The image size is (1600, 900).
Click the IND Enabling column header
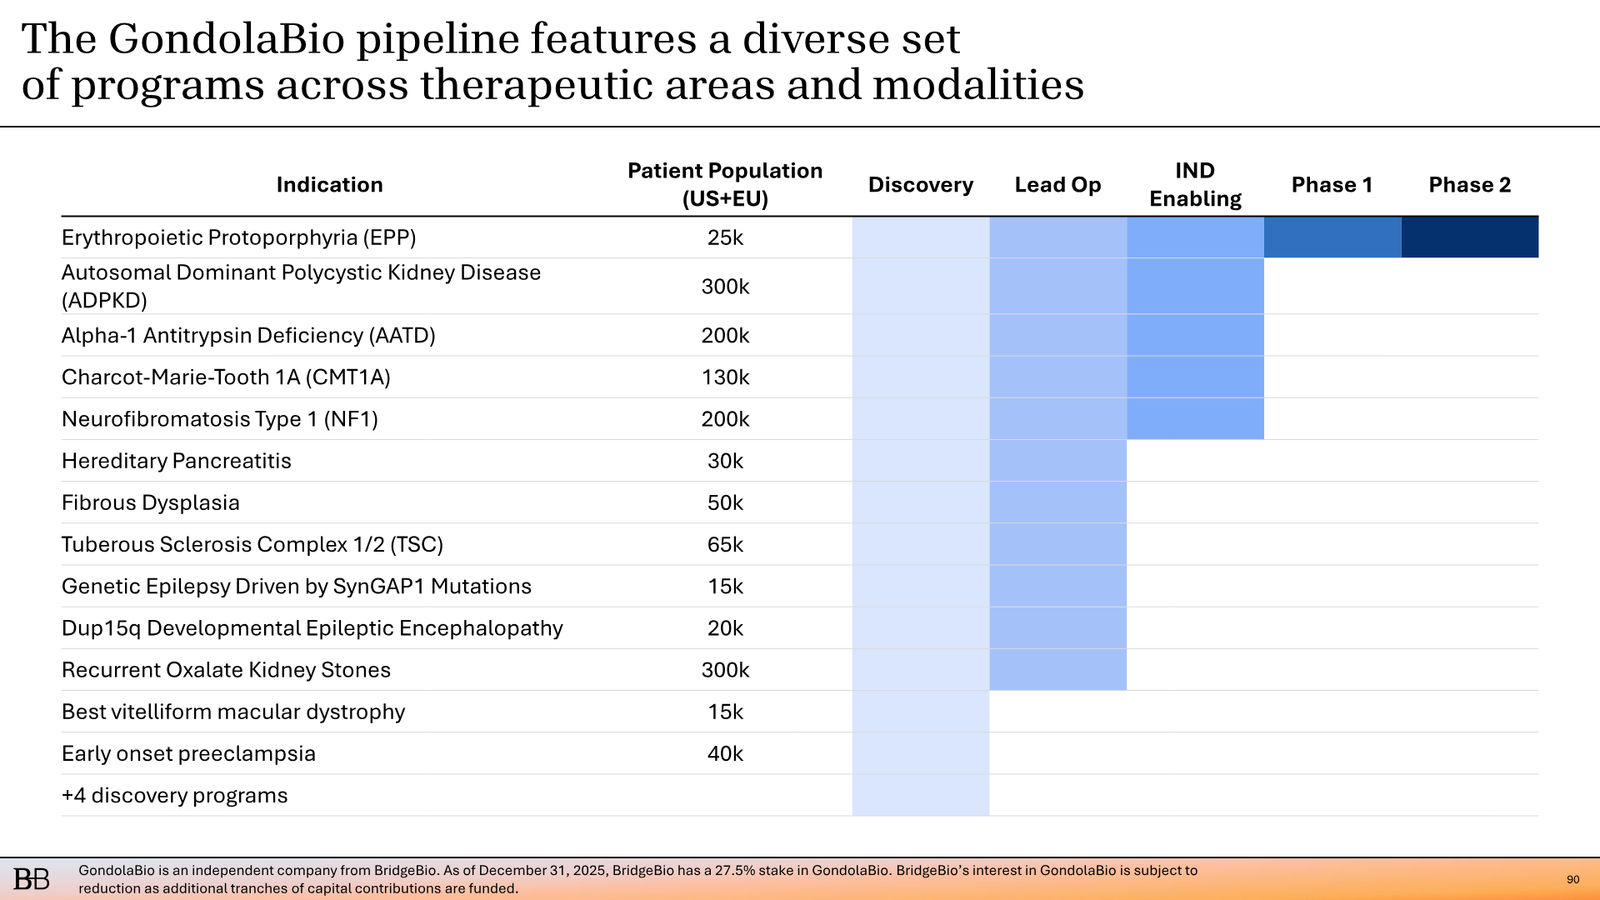click(x=1195, y=185)
